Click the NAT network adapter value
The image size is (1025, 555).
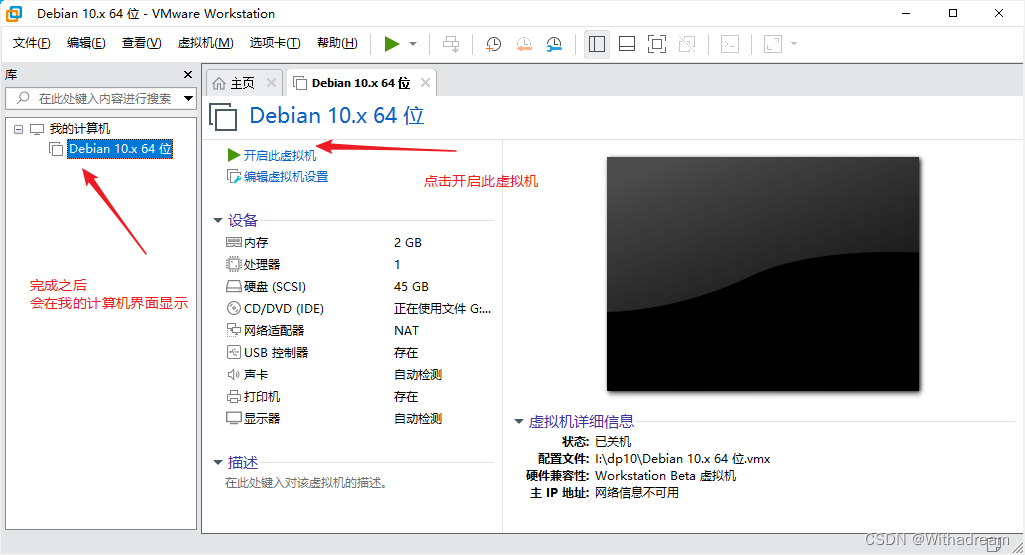(x=407, y=331)
